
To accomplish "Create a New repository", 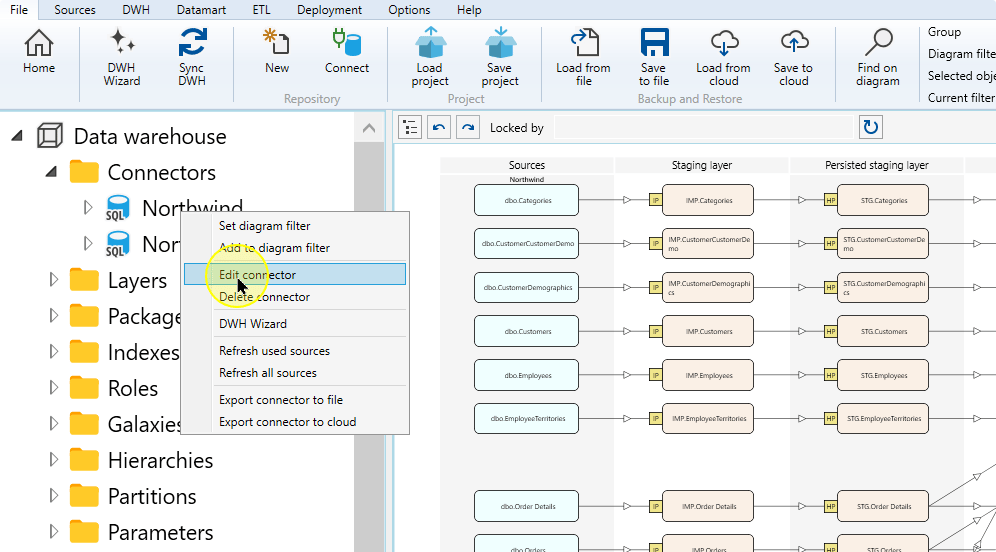I will [x=276, y=52].
